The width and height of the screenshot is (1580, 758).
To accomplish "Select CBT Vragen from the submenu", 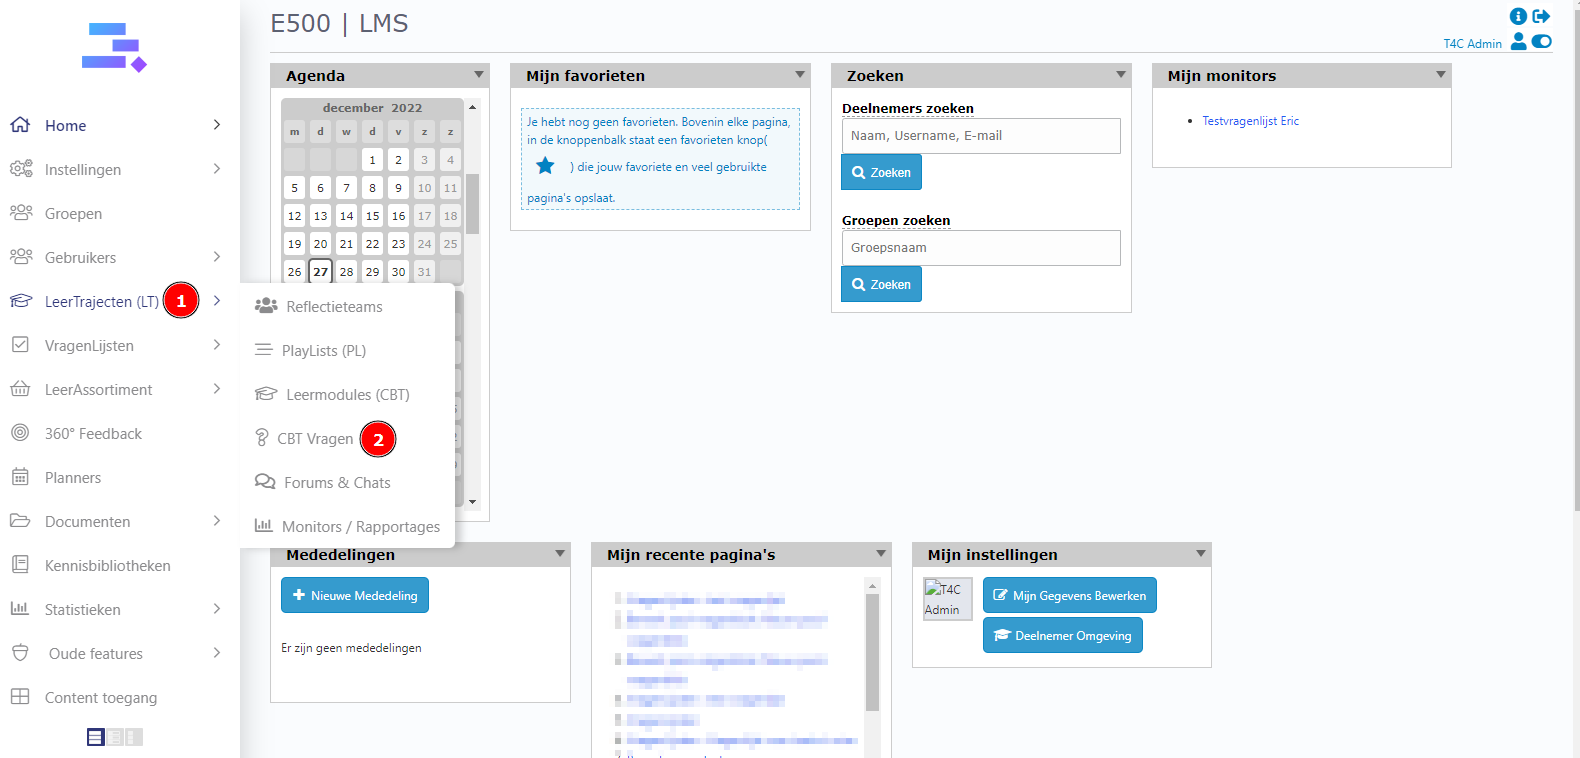I will (315, 439).
